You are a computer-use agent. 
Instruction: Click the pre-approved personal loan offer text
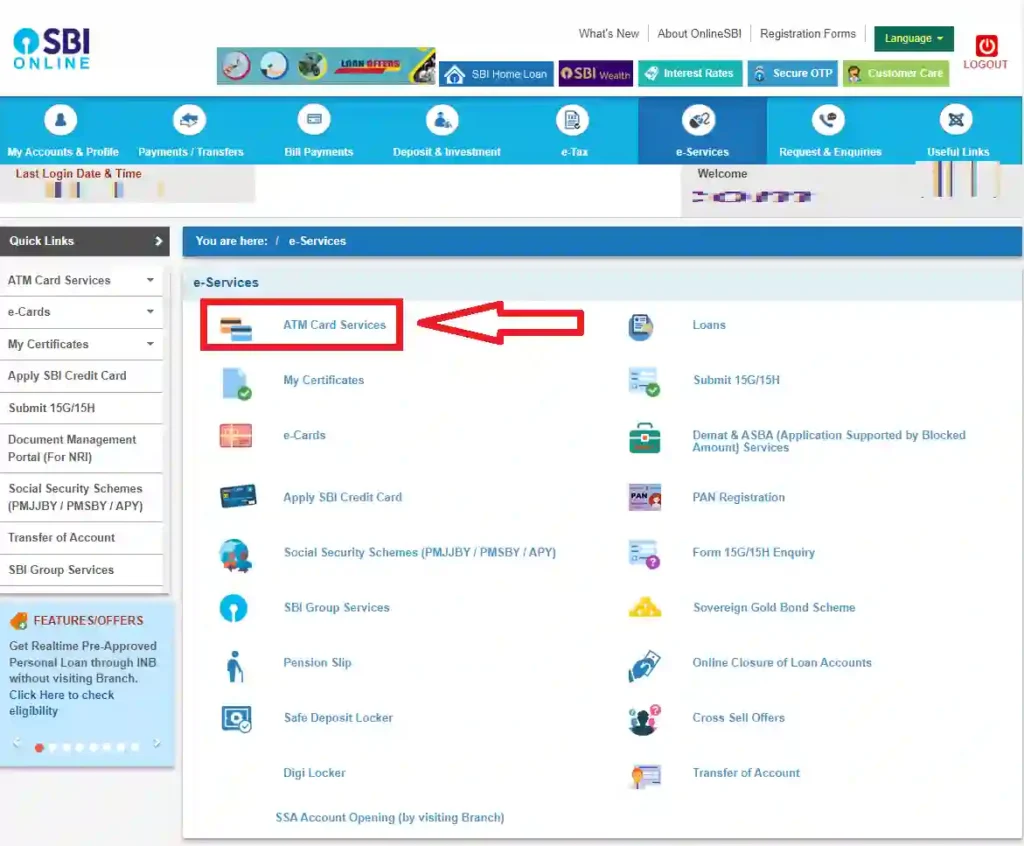83,678
